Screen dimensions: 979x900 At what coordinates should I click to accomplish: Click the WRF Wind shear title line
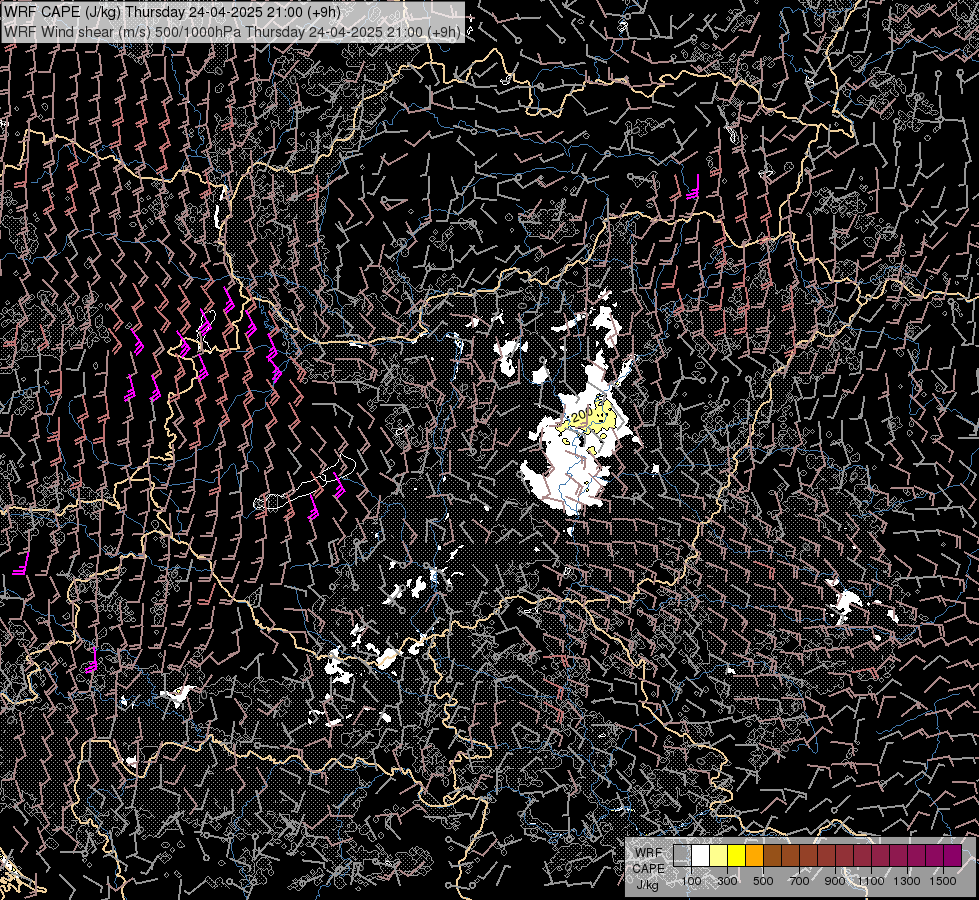coord(232,31)
